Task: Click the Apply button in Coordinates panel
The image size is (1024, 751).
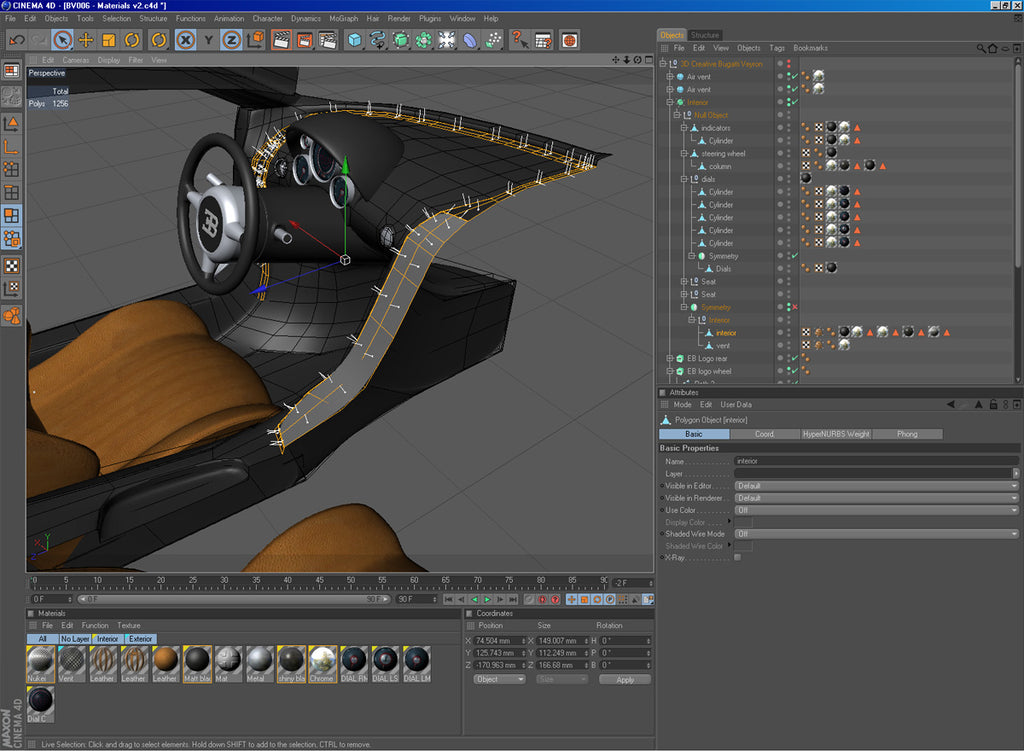Action: (625, 679)
